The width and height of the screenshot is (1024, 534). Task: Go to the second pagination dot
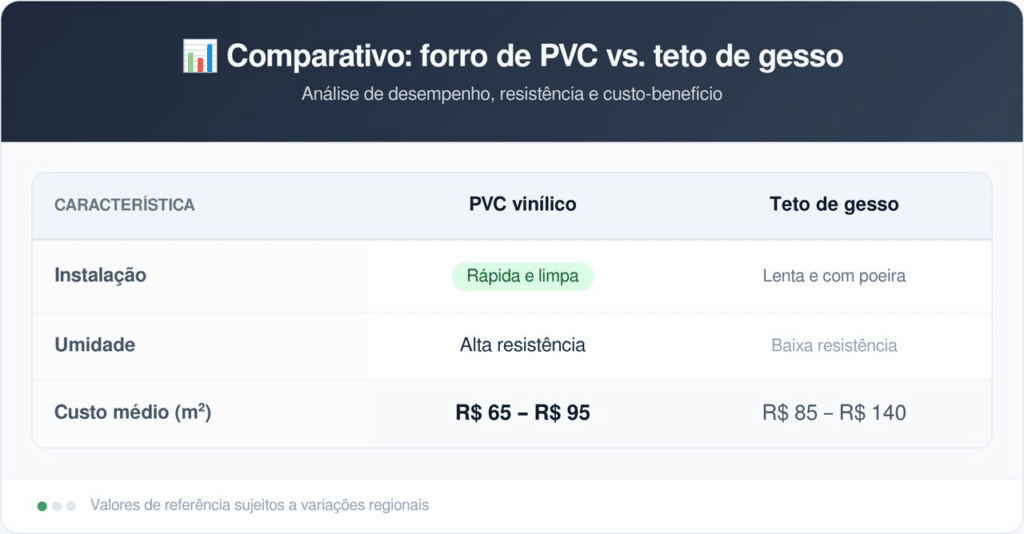57,506
